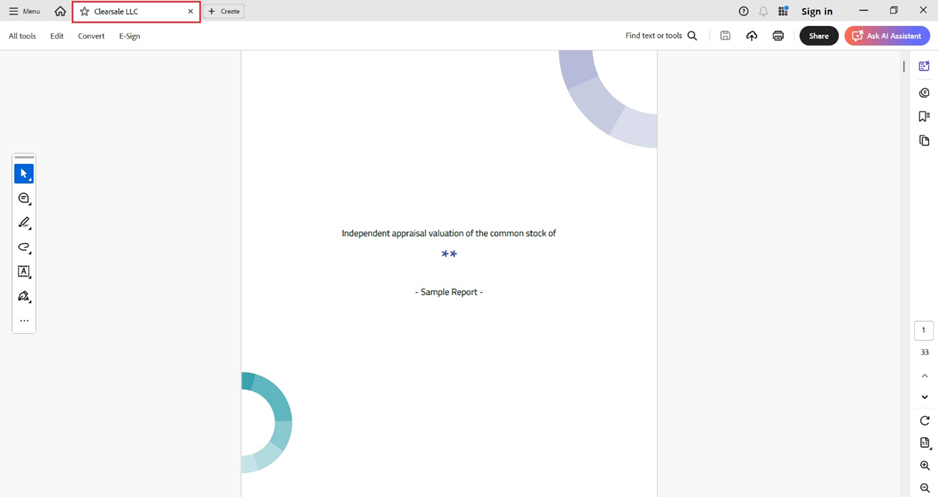The height and width of the screenshot is (497, 938).
Task: Activate the Add text box tool
Action: coord(24,272)
